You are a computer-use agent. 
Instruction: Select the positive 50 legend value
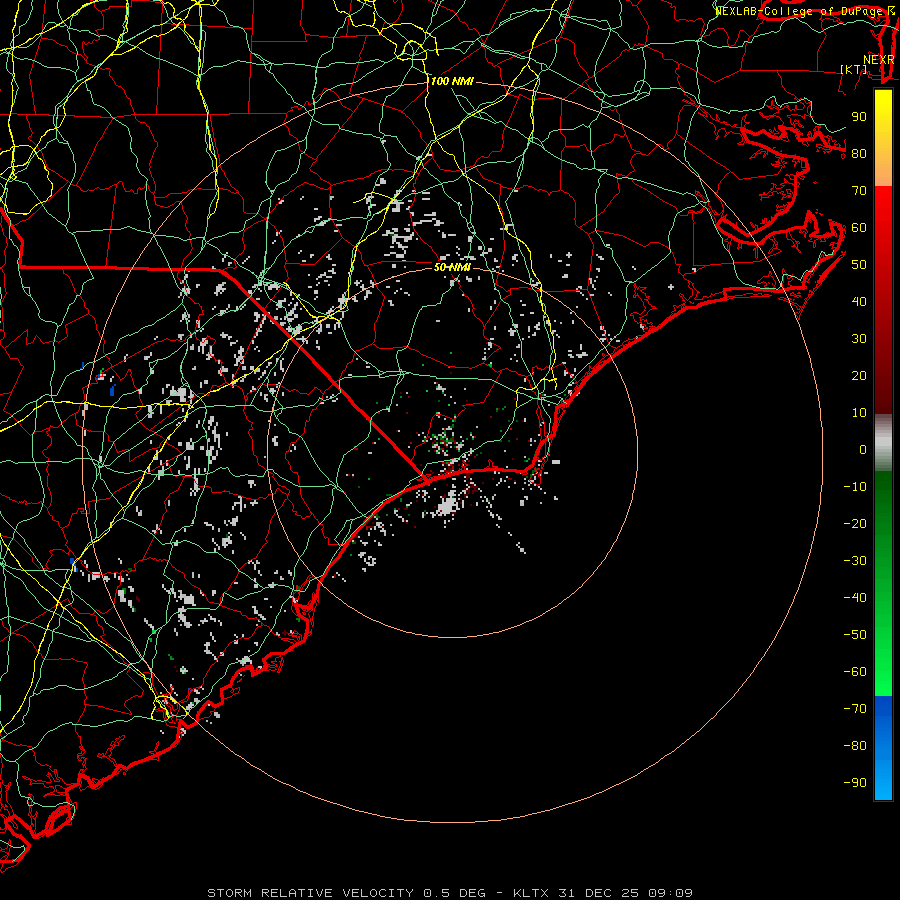coord(859,265)
